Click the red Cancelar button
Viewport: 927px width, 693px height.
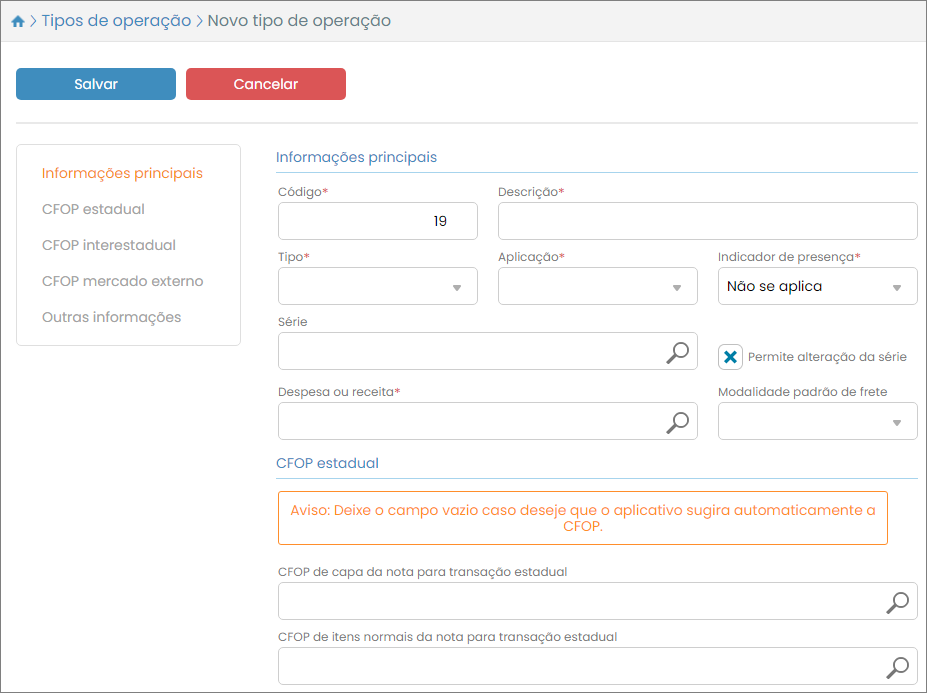pos(265,84)
